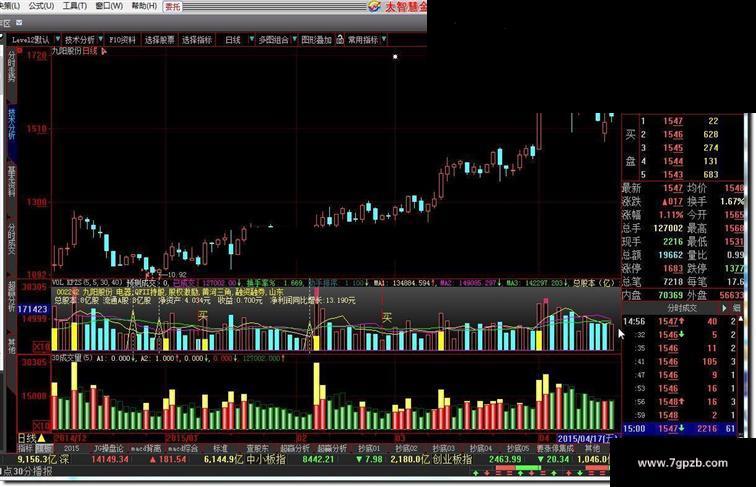Open the 窗口(W) menu
Screen dimensions: 756x487
click(x=108, y=6)
